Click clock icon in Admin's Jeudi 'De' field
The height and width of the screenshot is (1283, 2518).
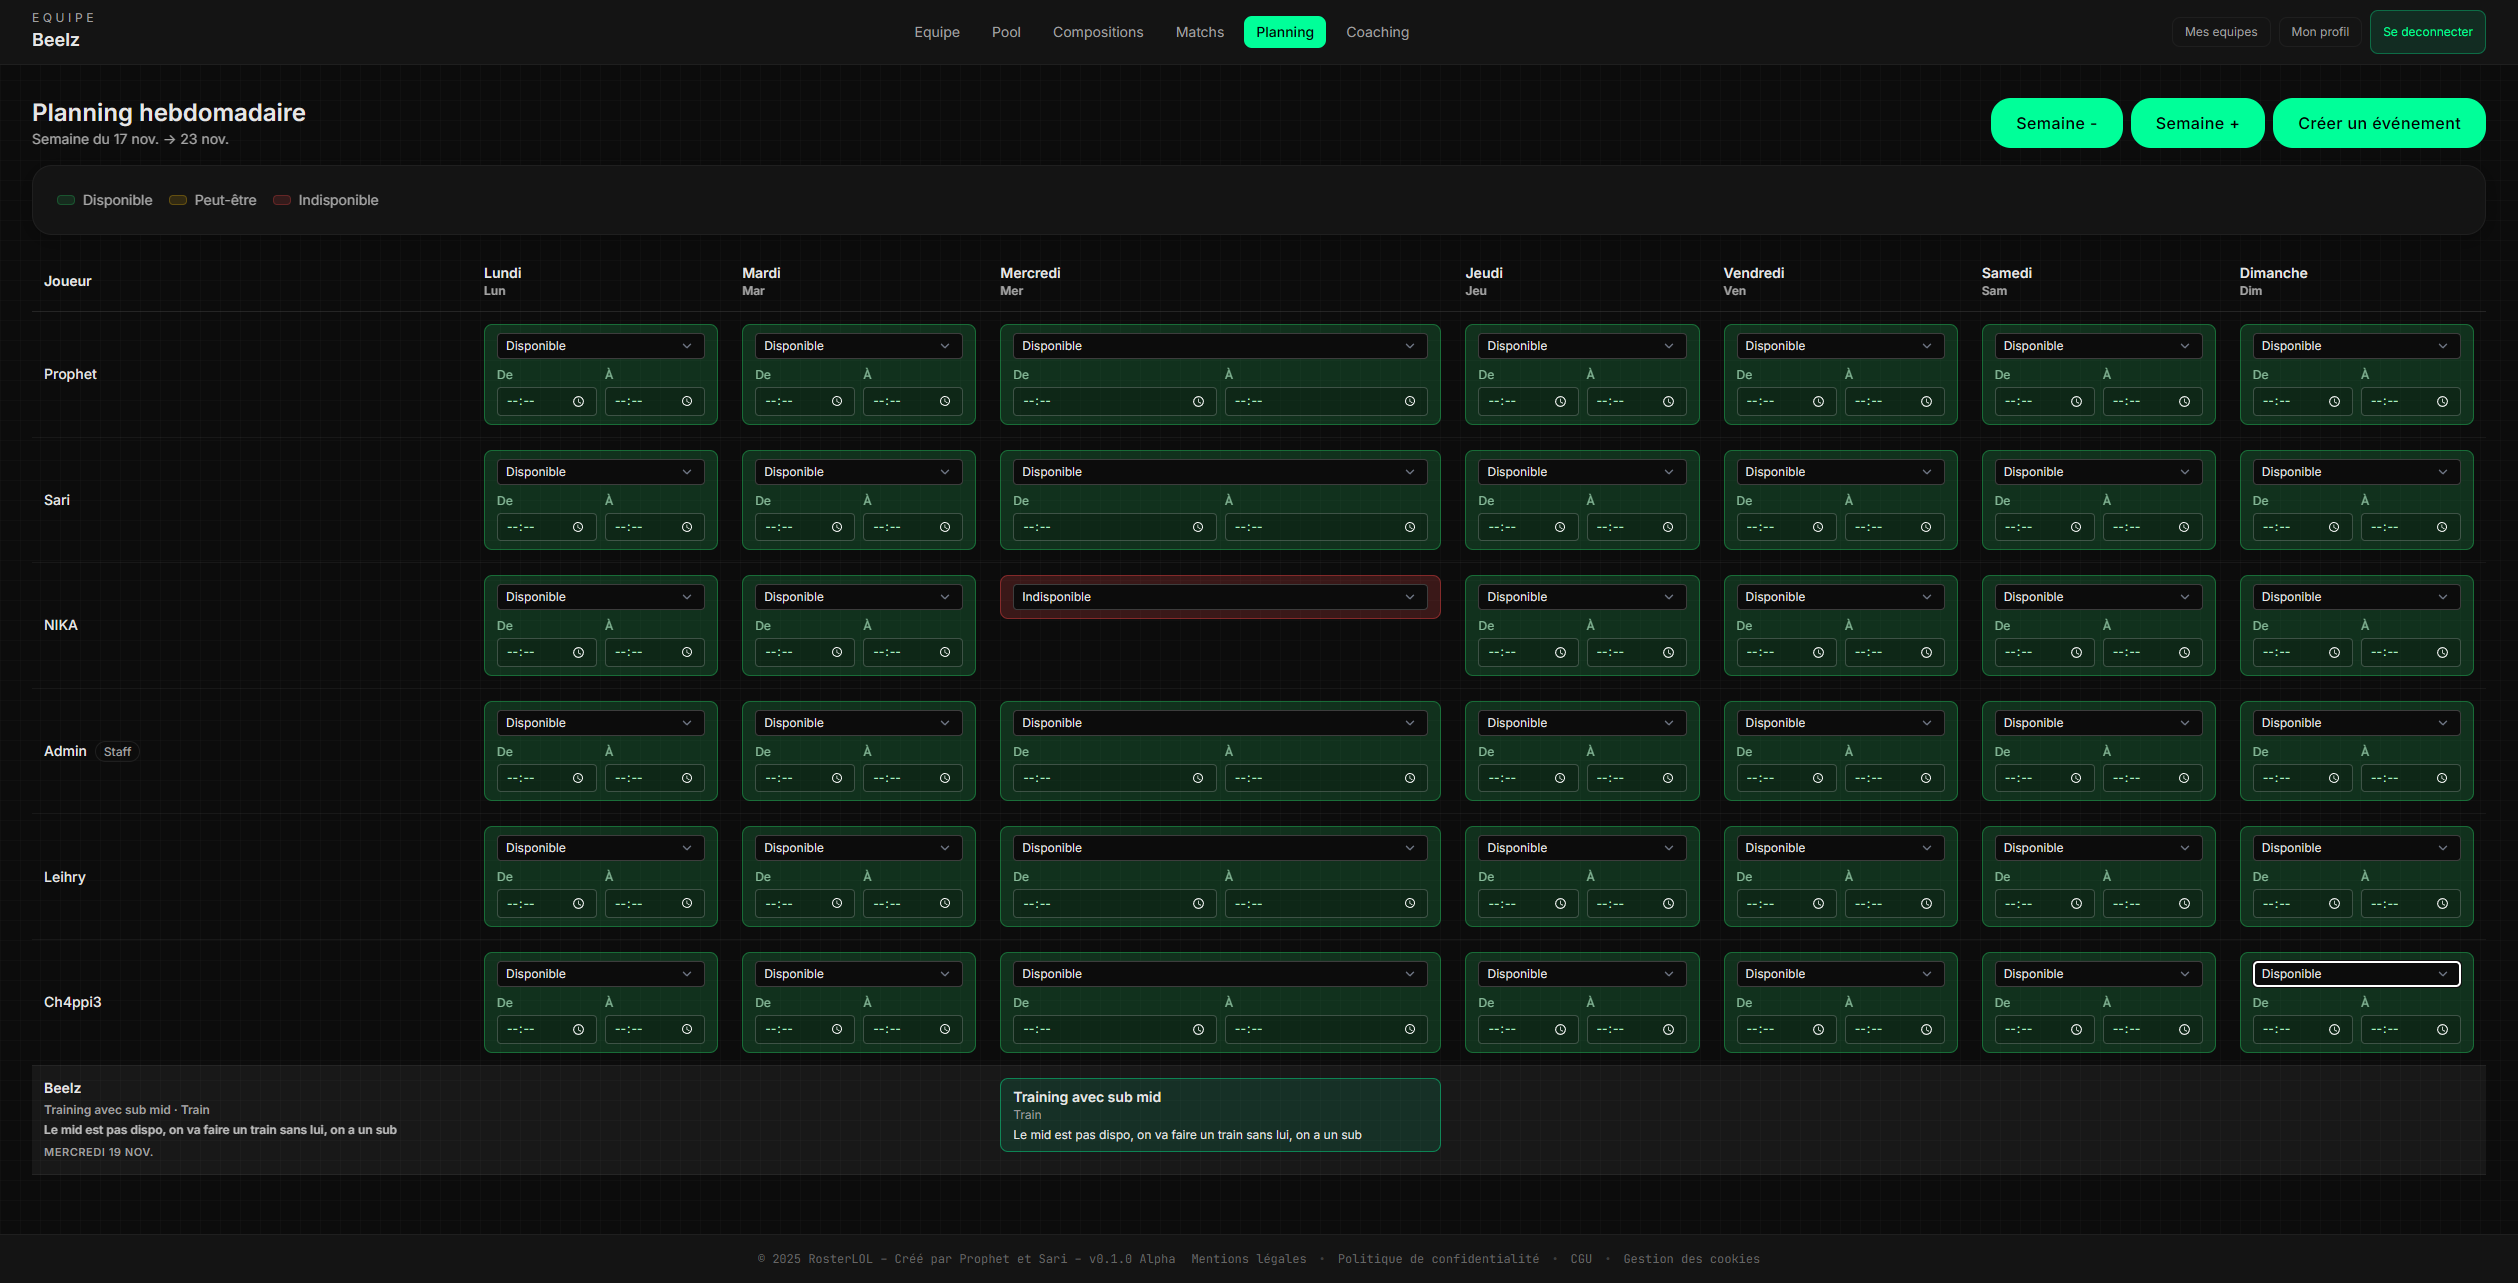point(1560,779)
